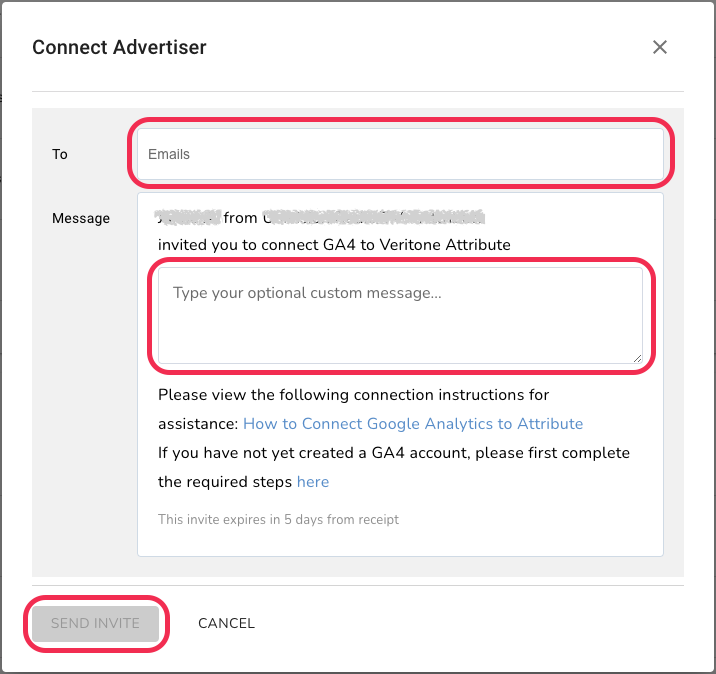The height and width of the screenshot is (674, 716).
Task: Close the Connect Advertiser dialog
Action: coord(659,47)
